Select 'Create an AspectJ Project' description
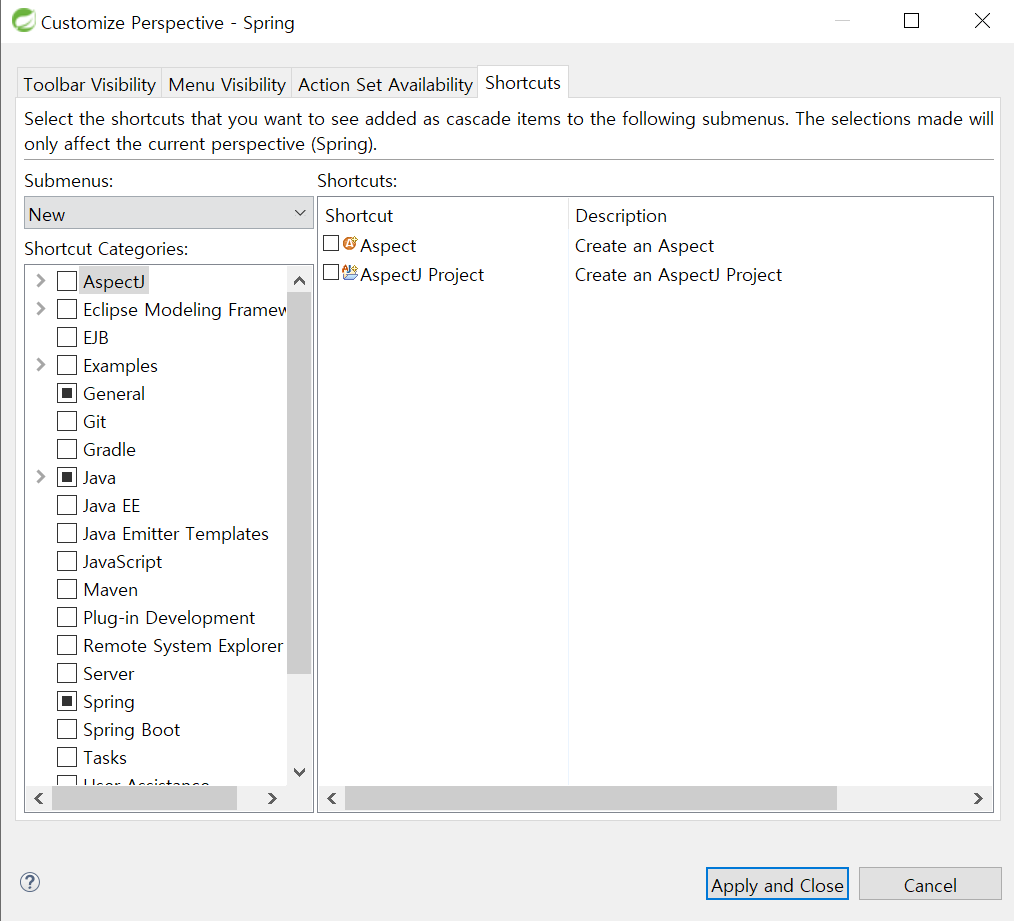The width and height of the screenshot is (1014, 921). click(678, 275)
